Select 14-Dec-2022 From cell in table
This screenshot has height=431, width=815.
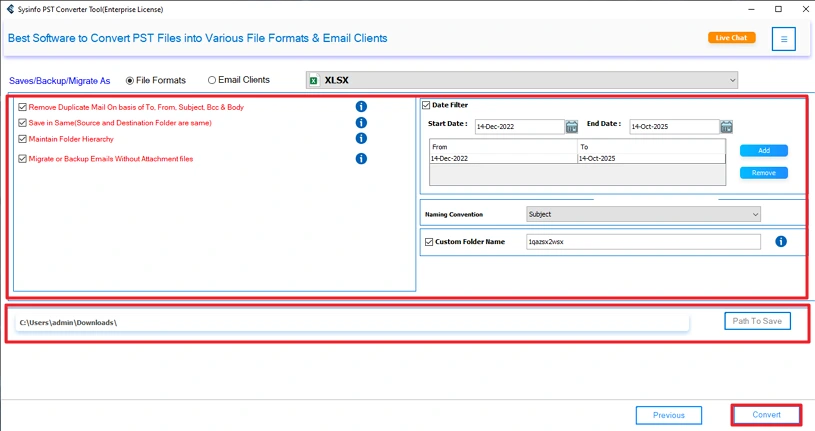(503, 158)
